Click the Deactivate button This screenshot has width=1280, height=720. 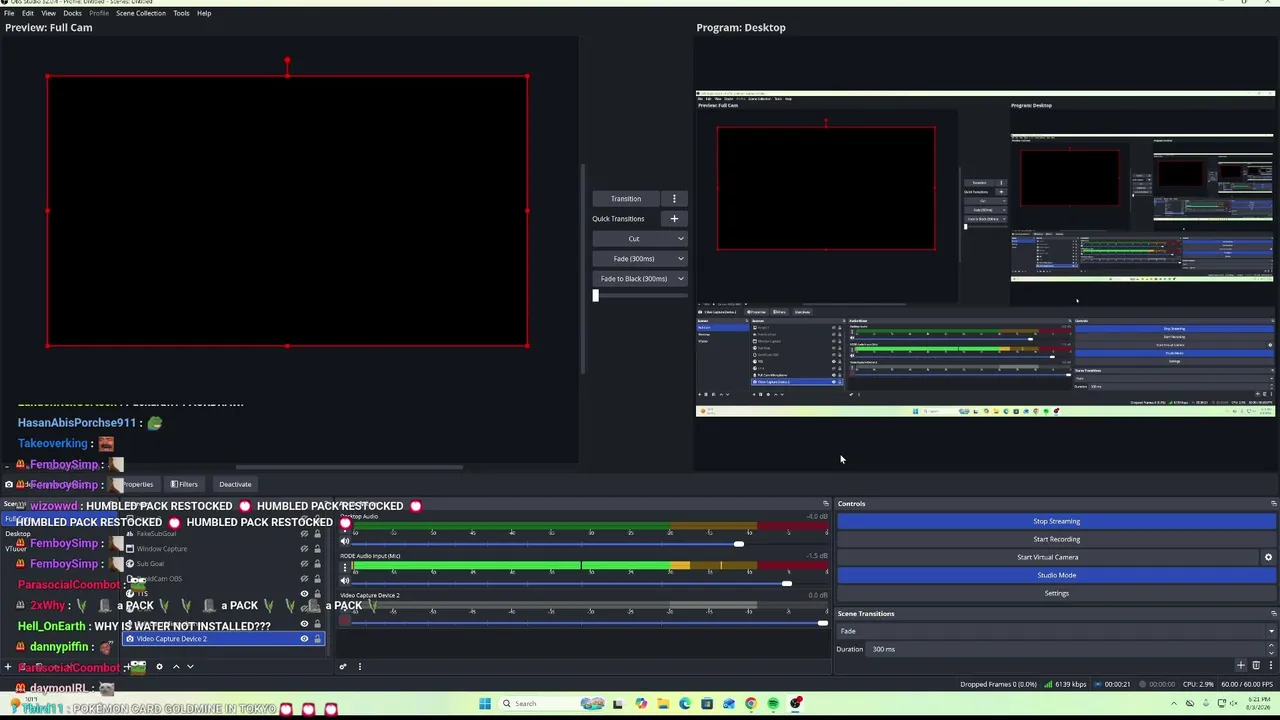(235, 484)
